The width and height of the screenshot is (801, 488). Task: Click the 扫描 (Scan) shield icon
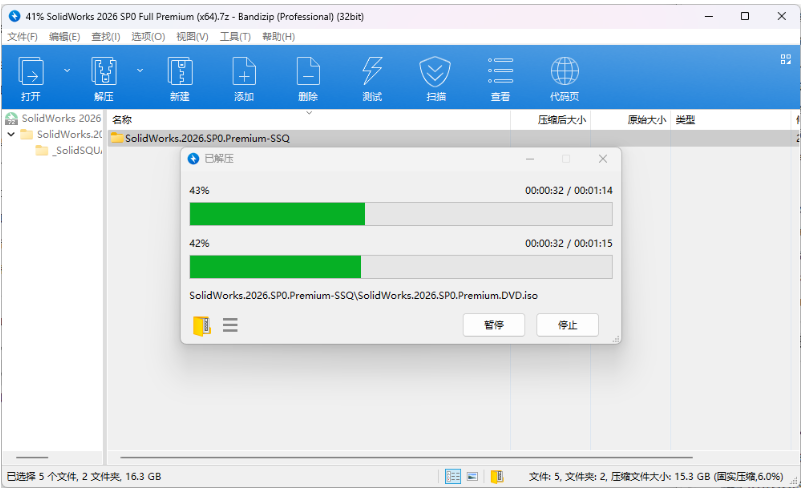pyautogui.click(x=435, y=72)
